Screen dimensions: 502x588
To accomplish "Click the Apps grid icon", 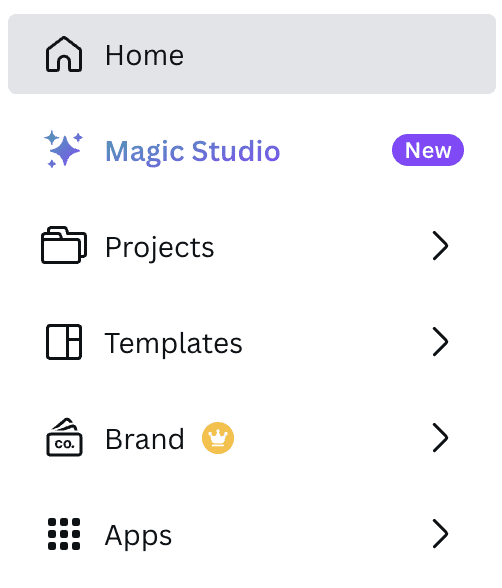I will click(x=64, y=534).
